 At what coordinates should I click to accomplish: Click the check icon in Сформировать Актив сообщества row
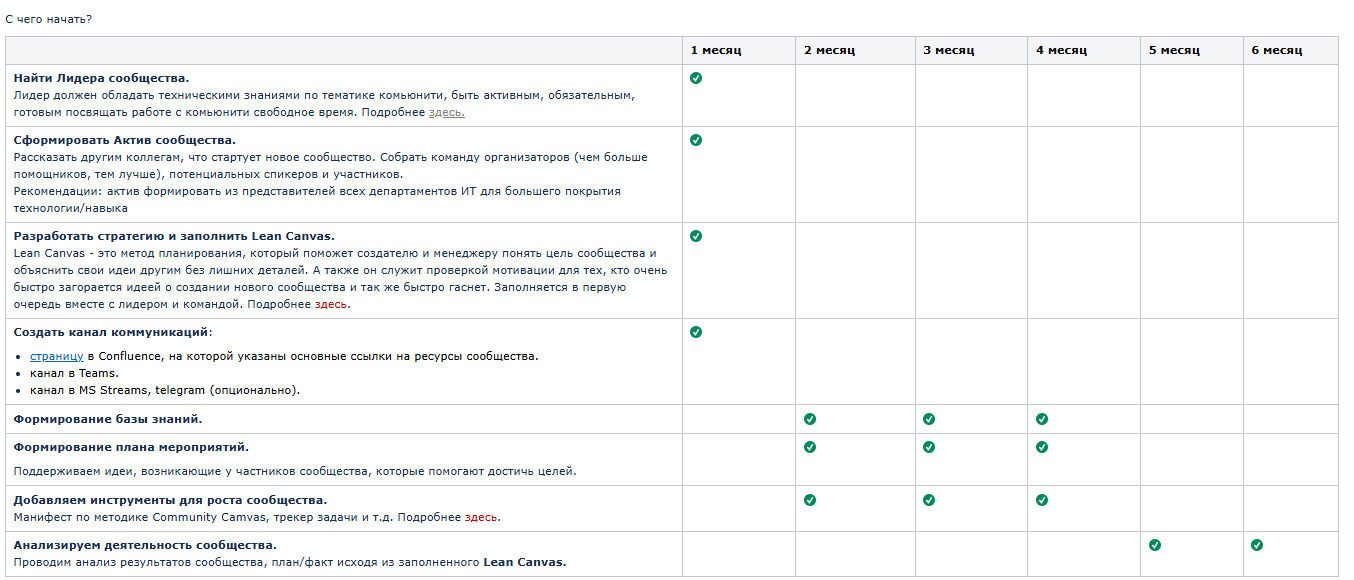(x=696, y=140)
